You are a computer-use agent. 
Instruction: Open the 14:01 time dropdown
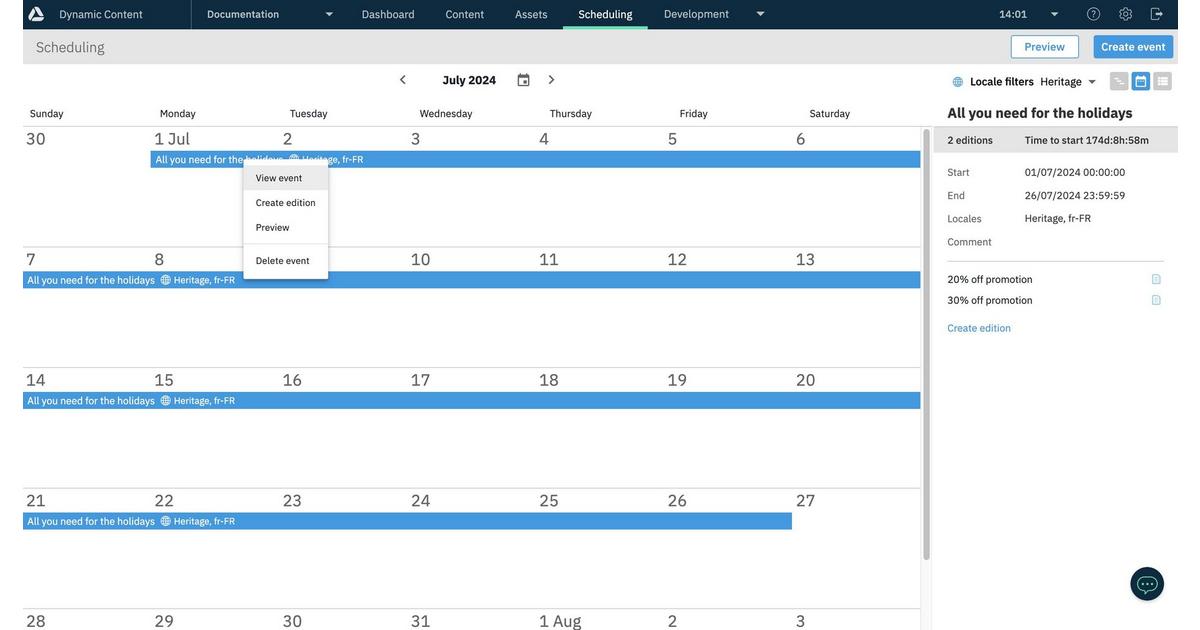(1054, 14)
